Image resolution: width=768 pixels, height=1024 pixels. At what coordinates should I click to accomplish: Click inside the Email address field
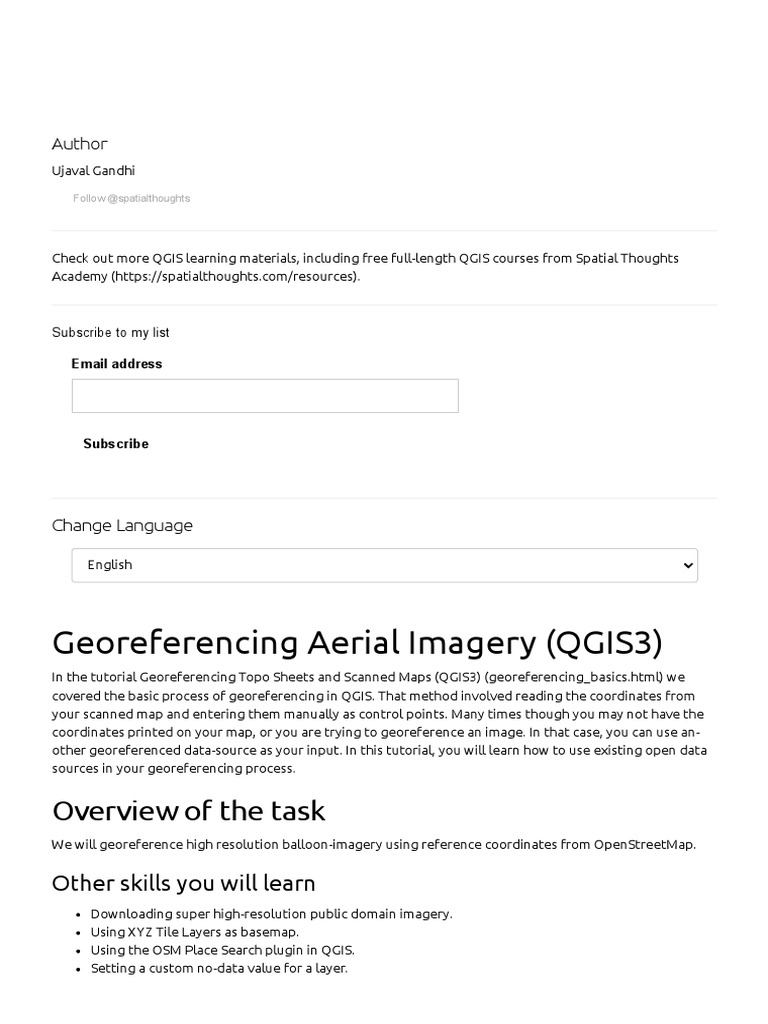(x=265, y=396)
